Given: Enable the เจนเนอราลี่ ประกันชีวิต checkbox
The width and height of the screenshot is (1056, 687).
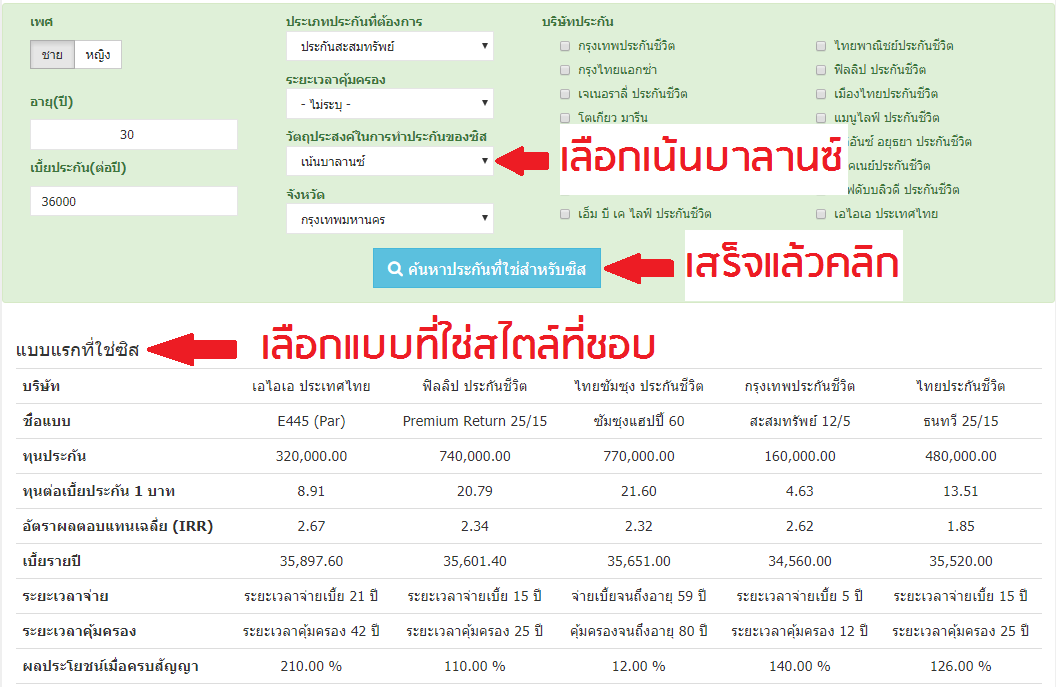Looking at the screenshot, I should click(566, 94).
